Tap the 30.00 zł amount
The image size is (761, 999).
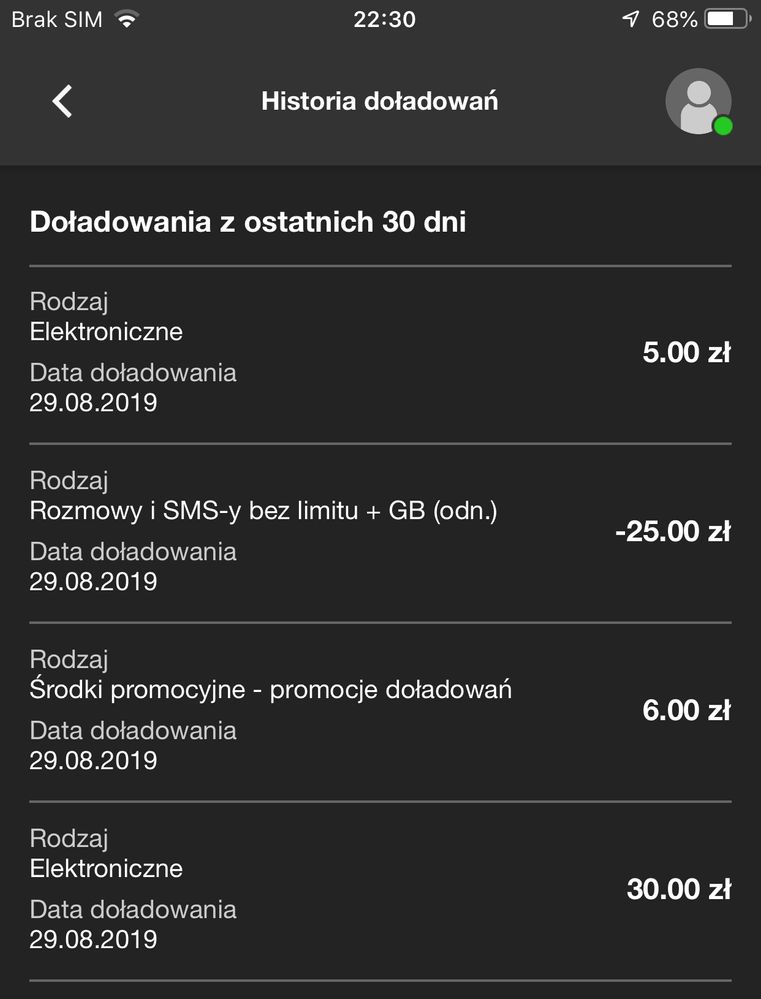pos(679,889)
